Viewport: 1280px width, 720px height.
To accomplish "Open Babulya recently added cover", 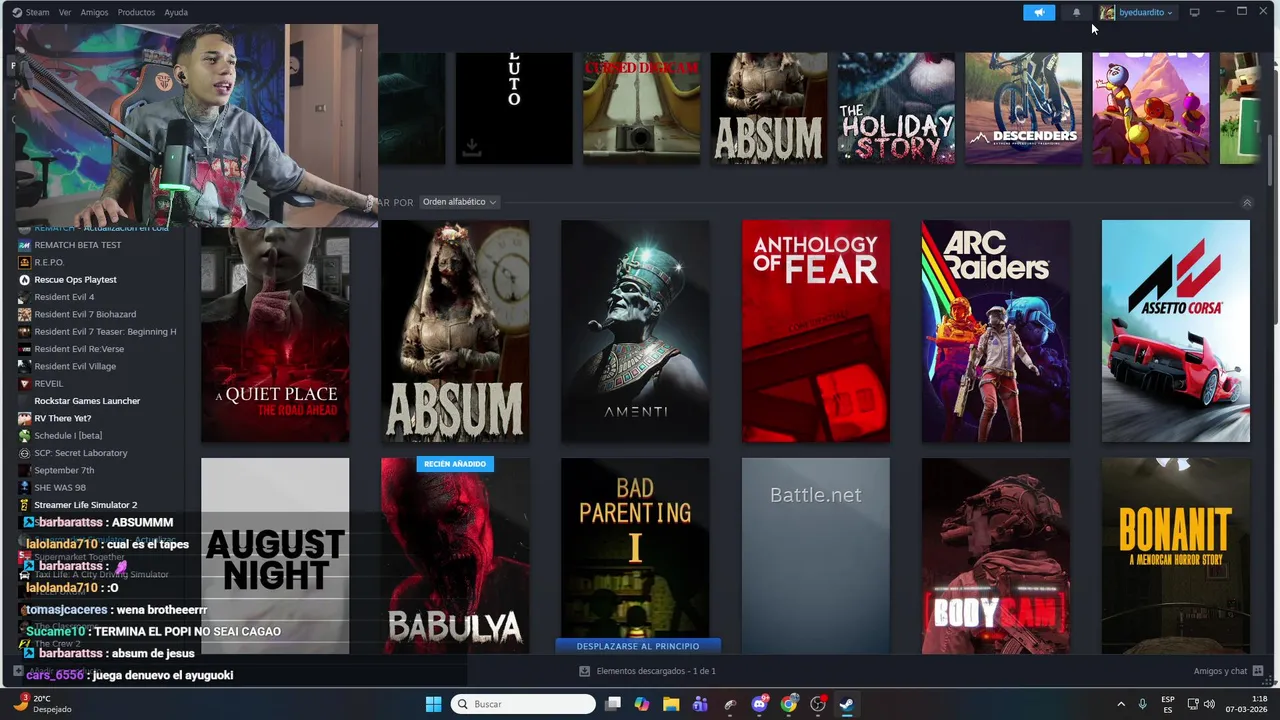I will click(455, 556).
